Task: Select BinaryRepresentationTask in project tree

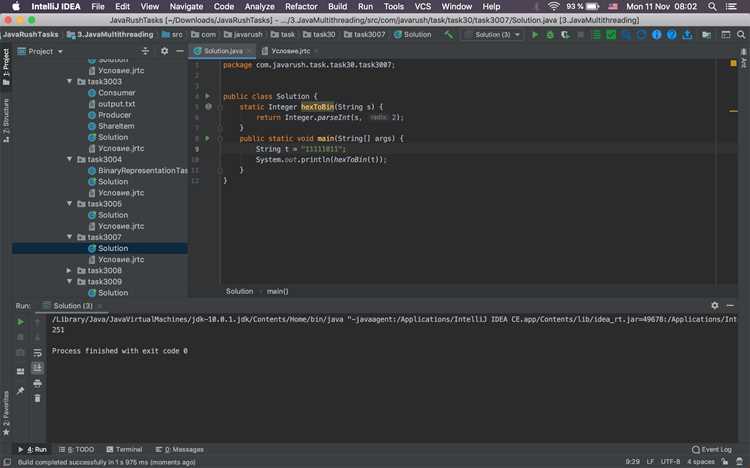Action: point(138,170)
